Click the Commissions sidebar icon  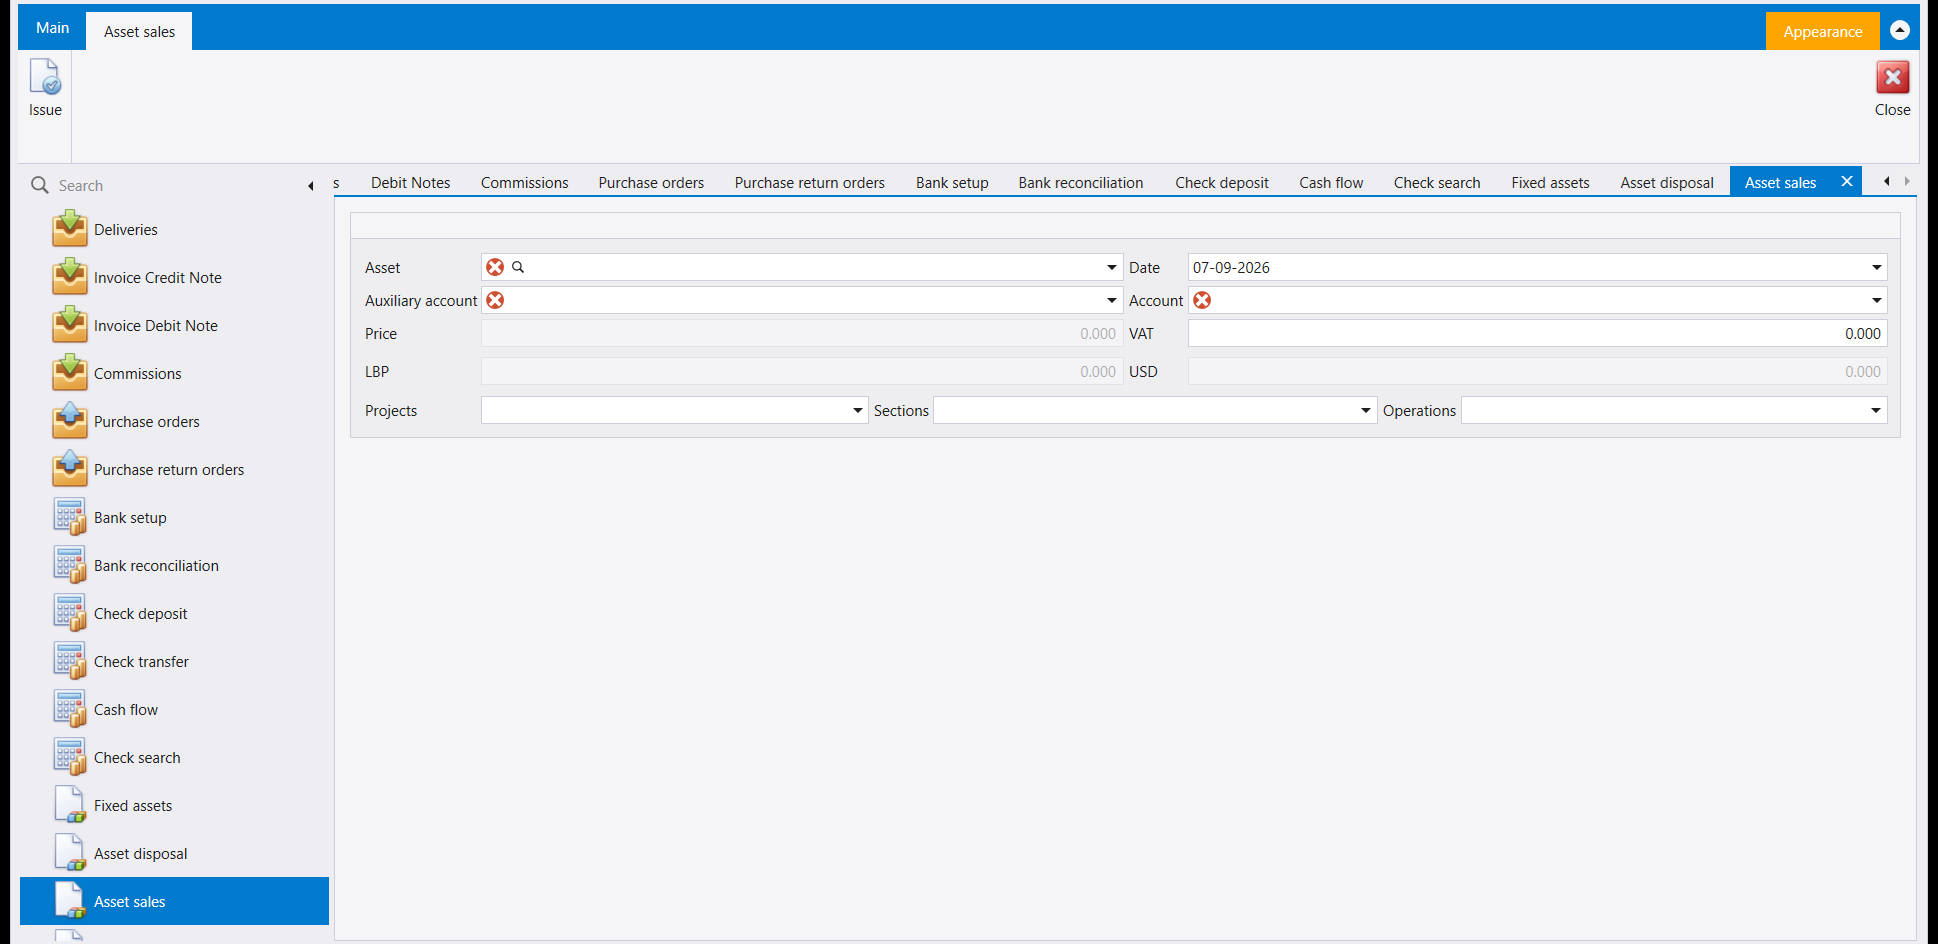click(70, 373)
